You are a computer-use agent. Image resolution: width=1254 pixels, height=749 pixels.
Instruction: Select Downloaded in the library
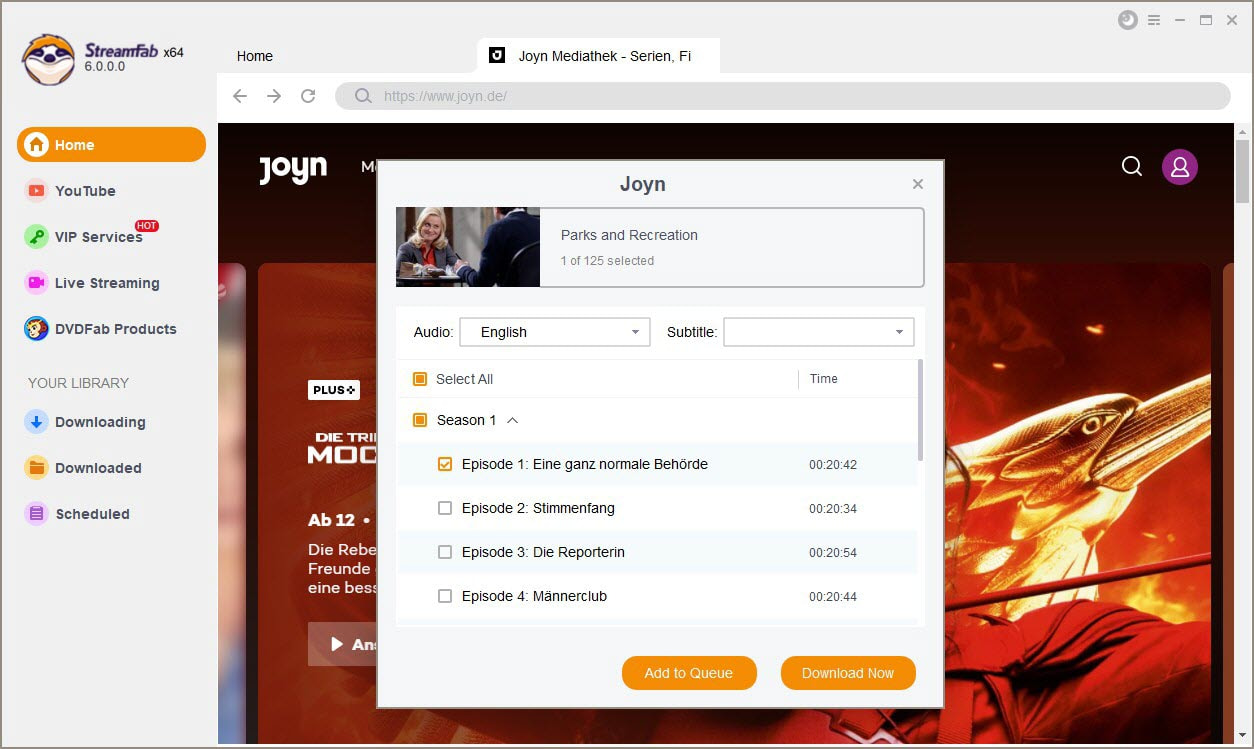click(x=98, y=468)
